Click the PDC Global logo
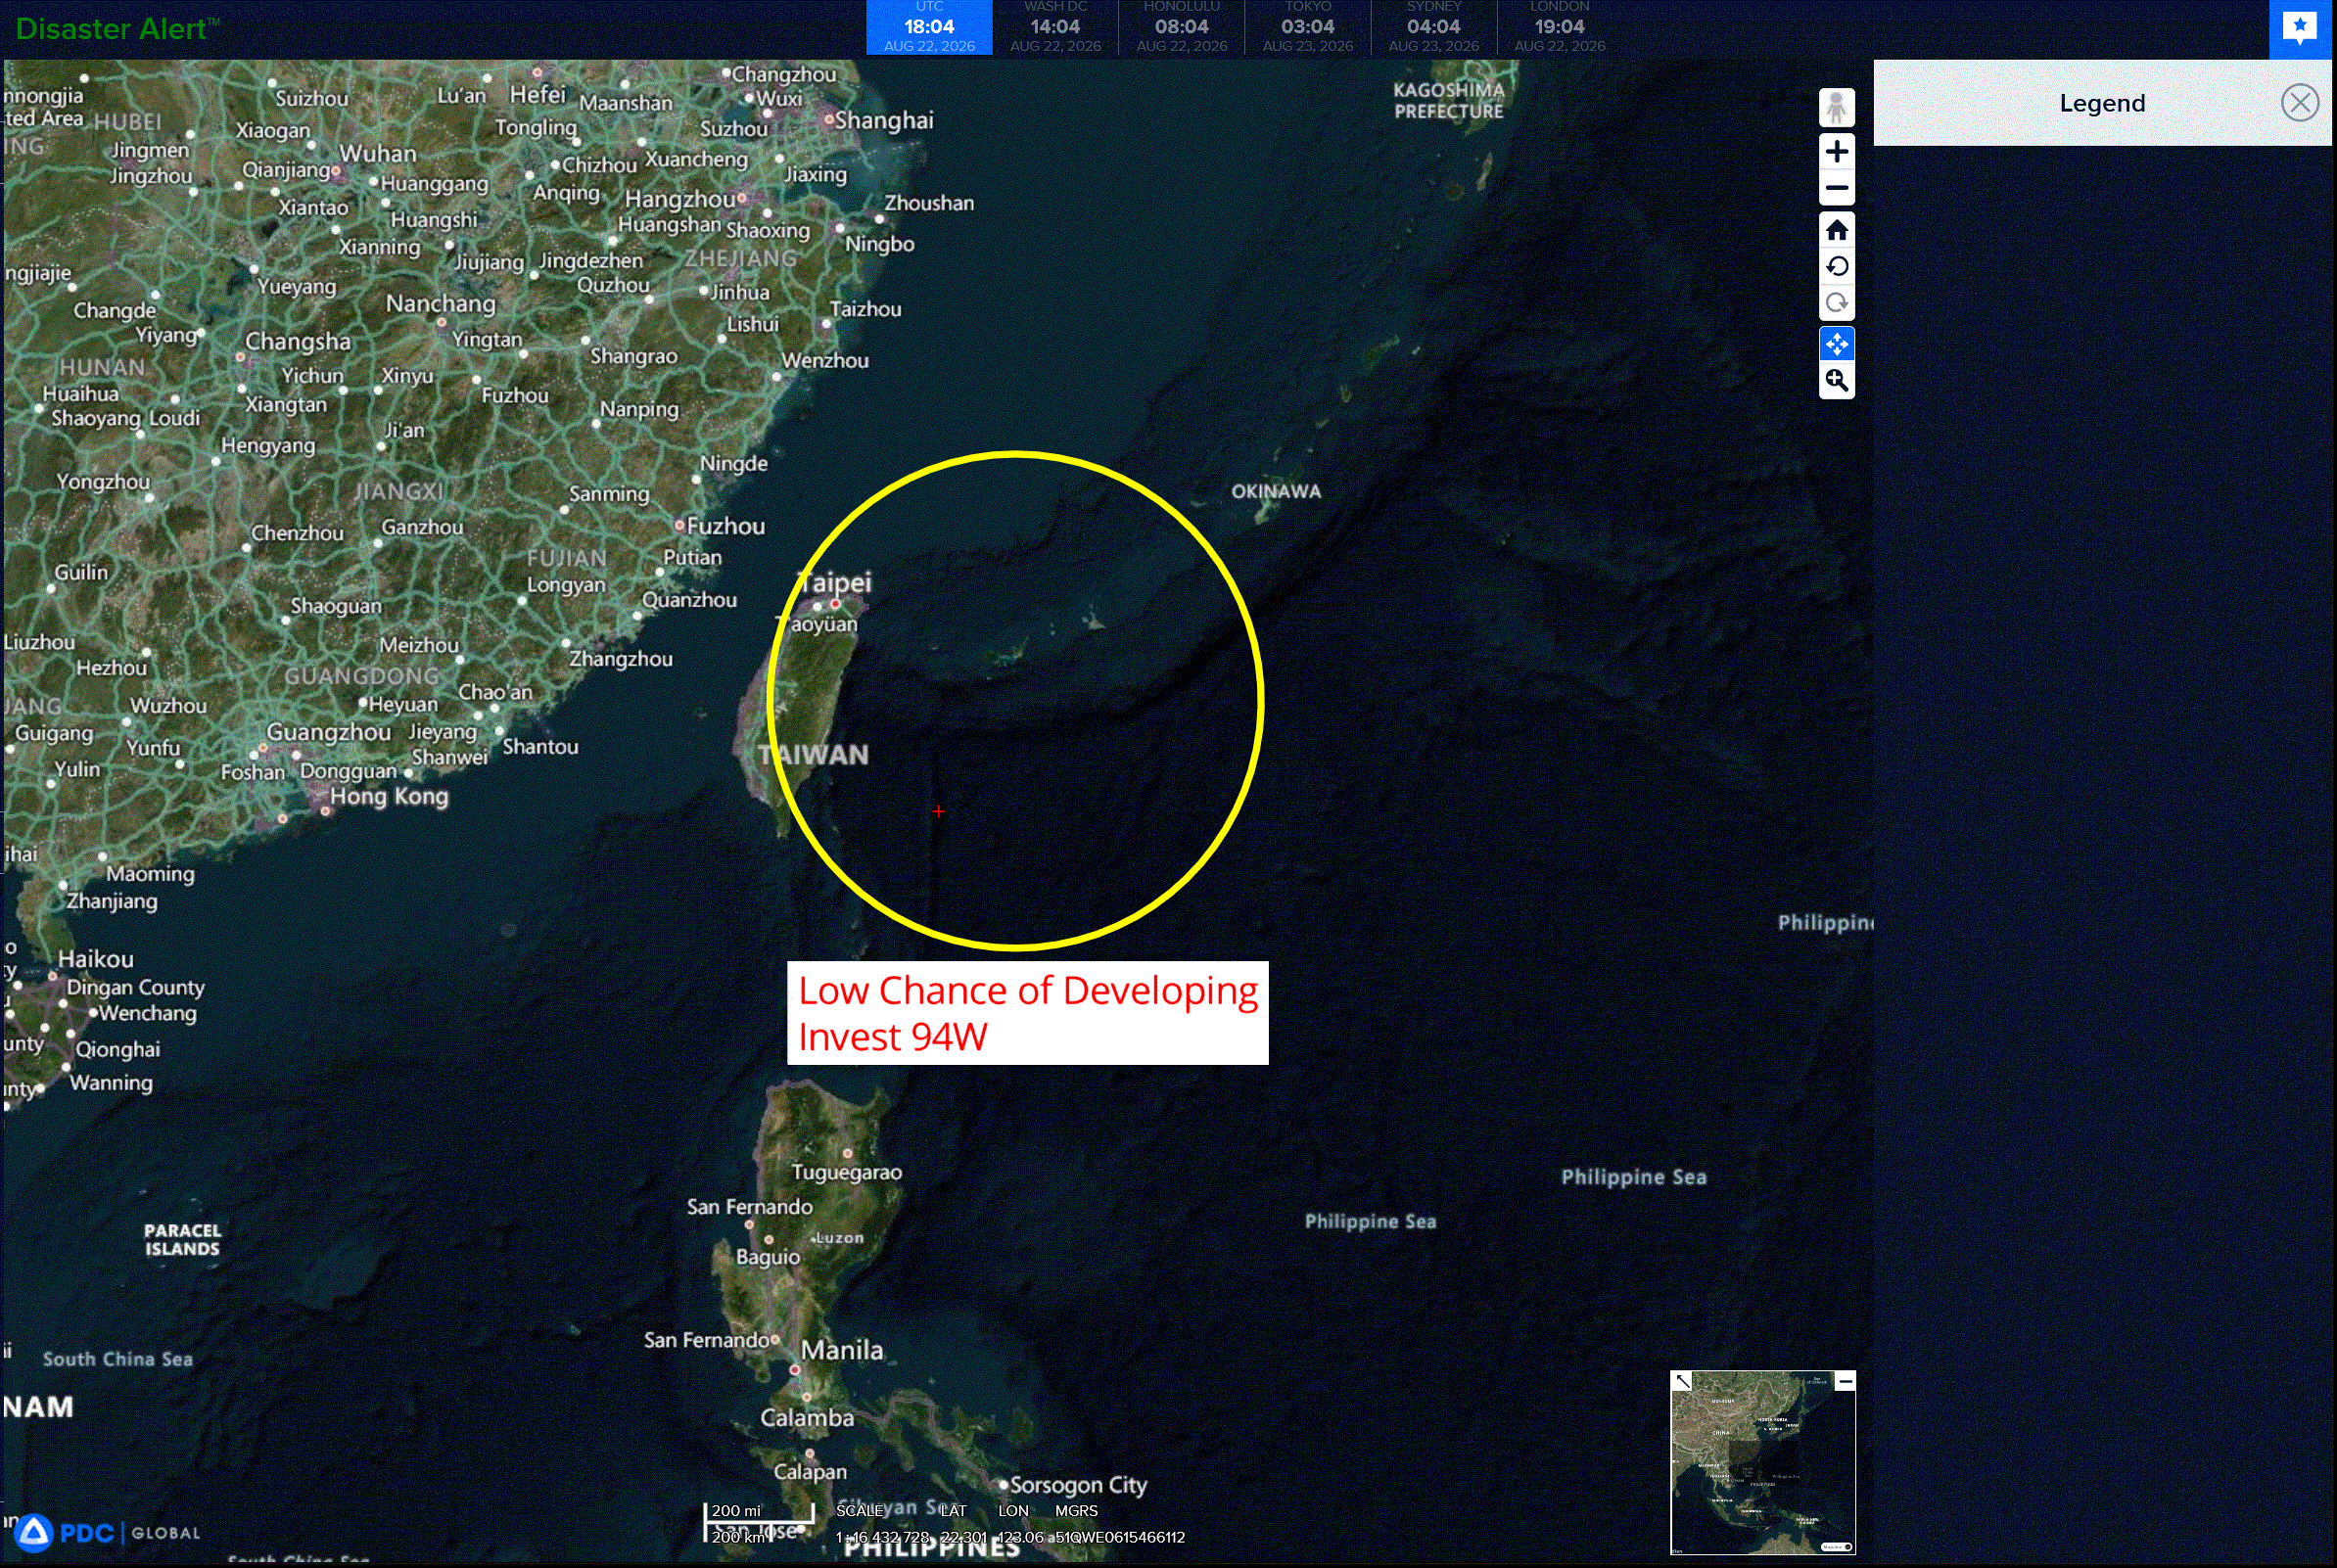2337x1568 pixels. 108,1532
